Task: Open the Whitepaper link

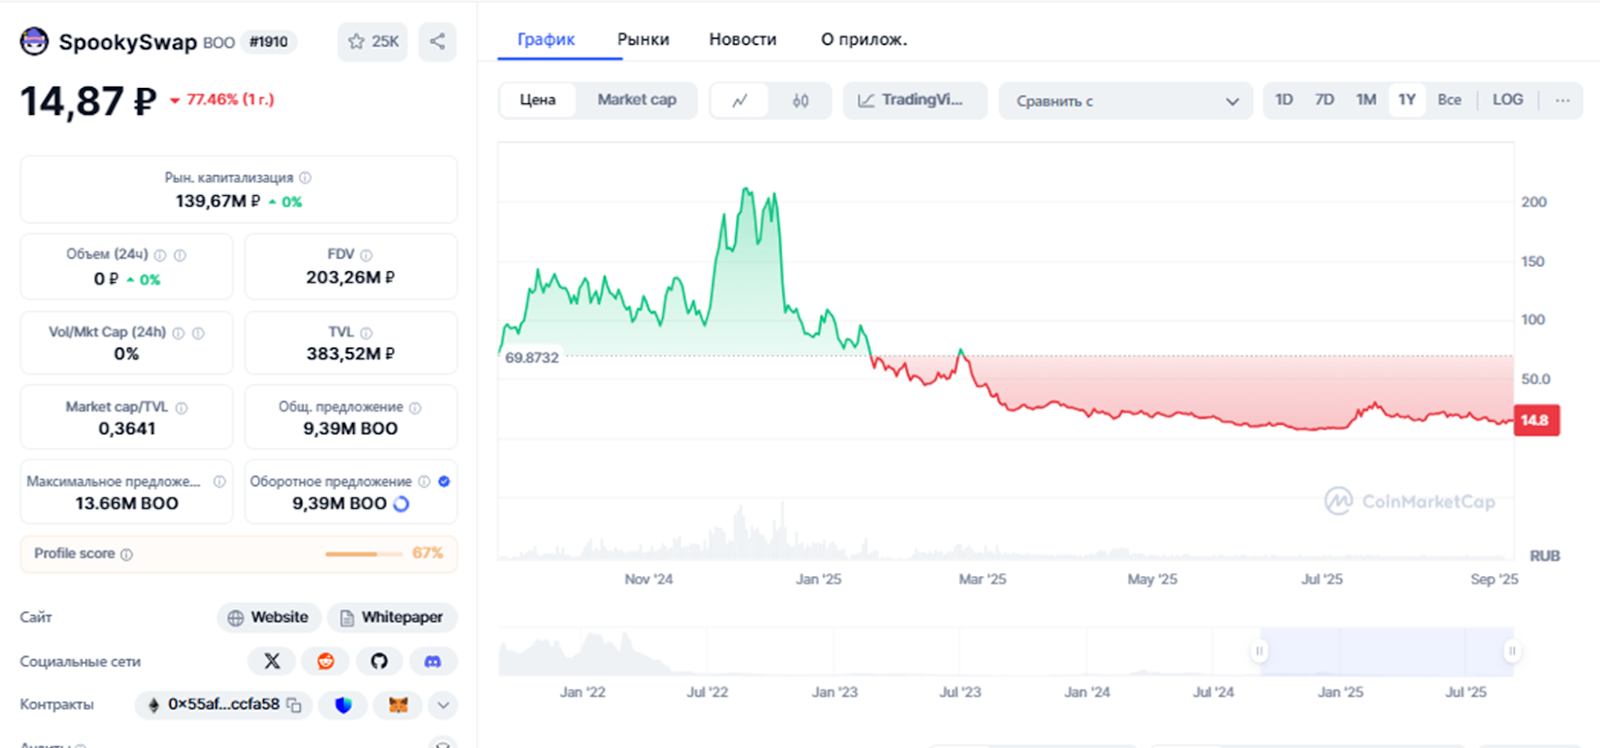Action: click(392, 617)
